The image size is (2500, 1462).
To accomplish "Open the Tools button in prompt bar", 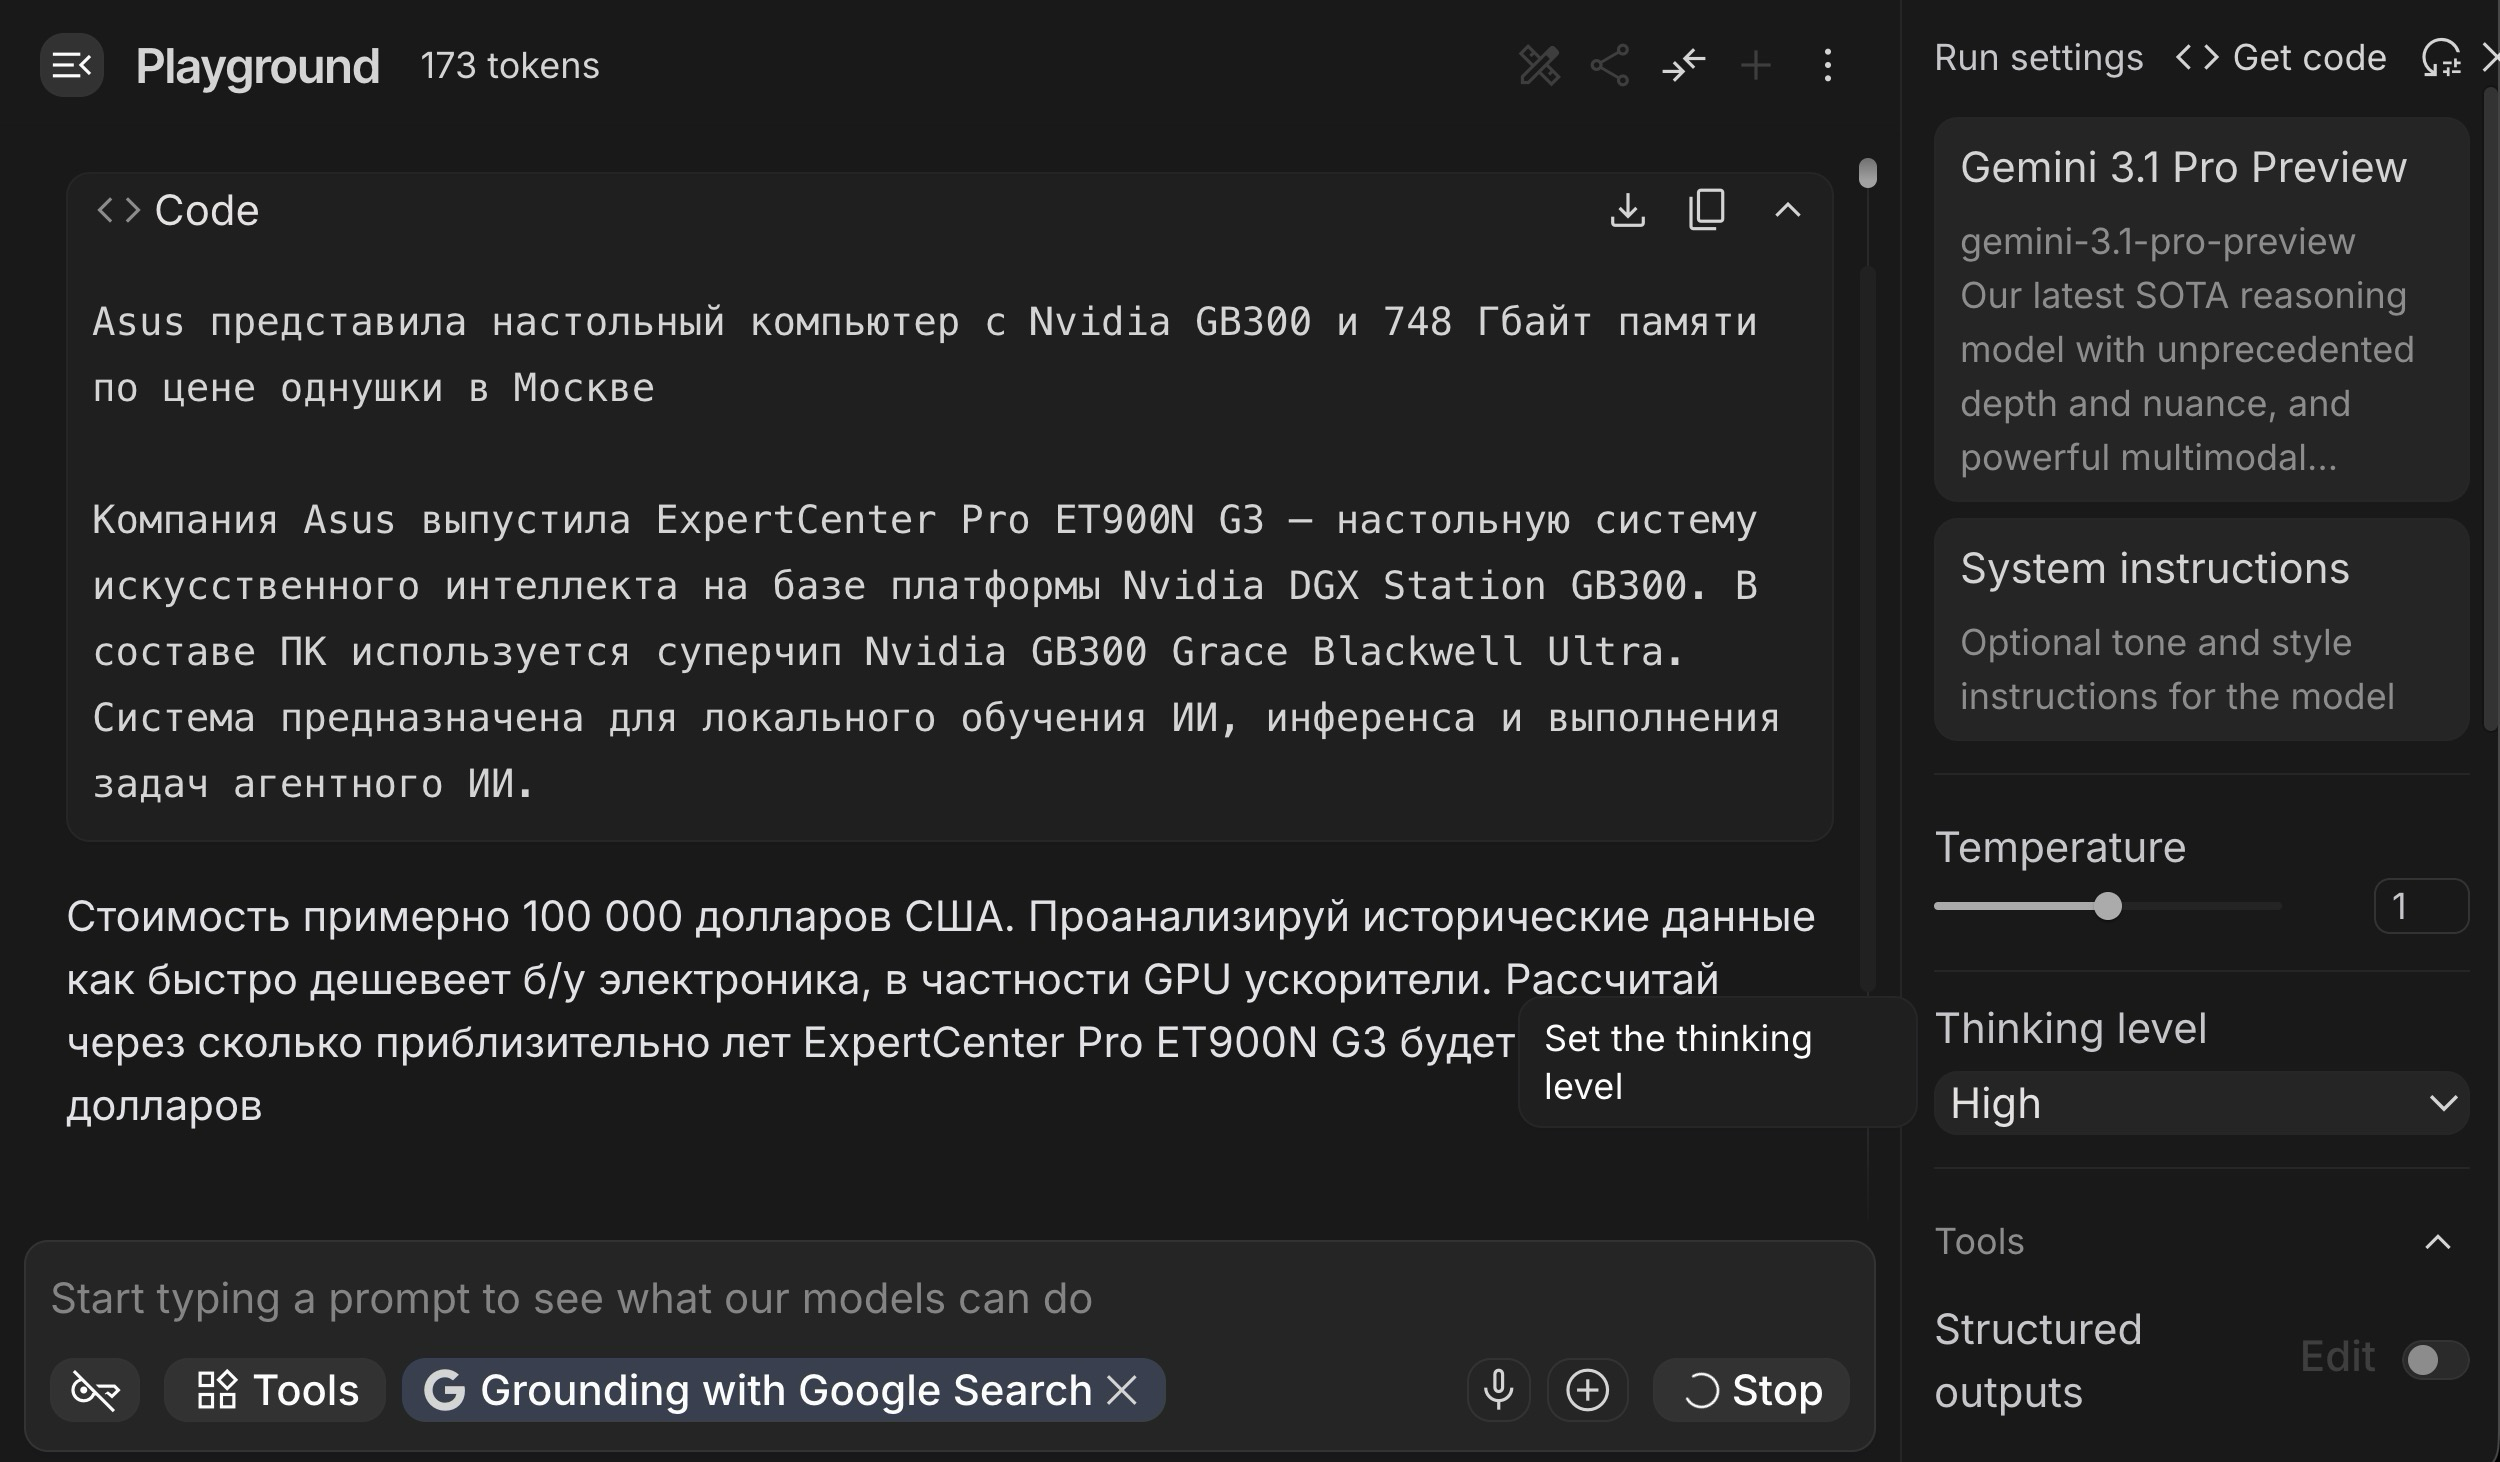I will 275,1390.
